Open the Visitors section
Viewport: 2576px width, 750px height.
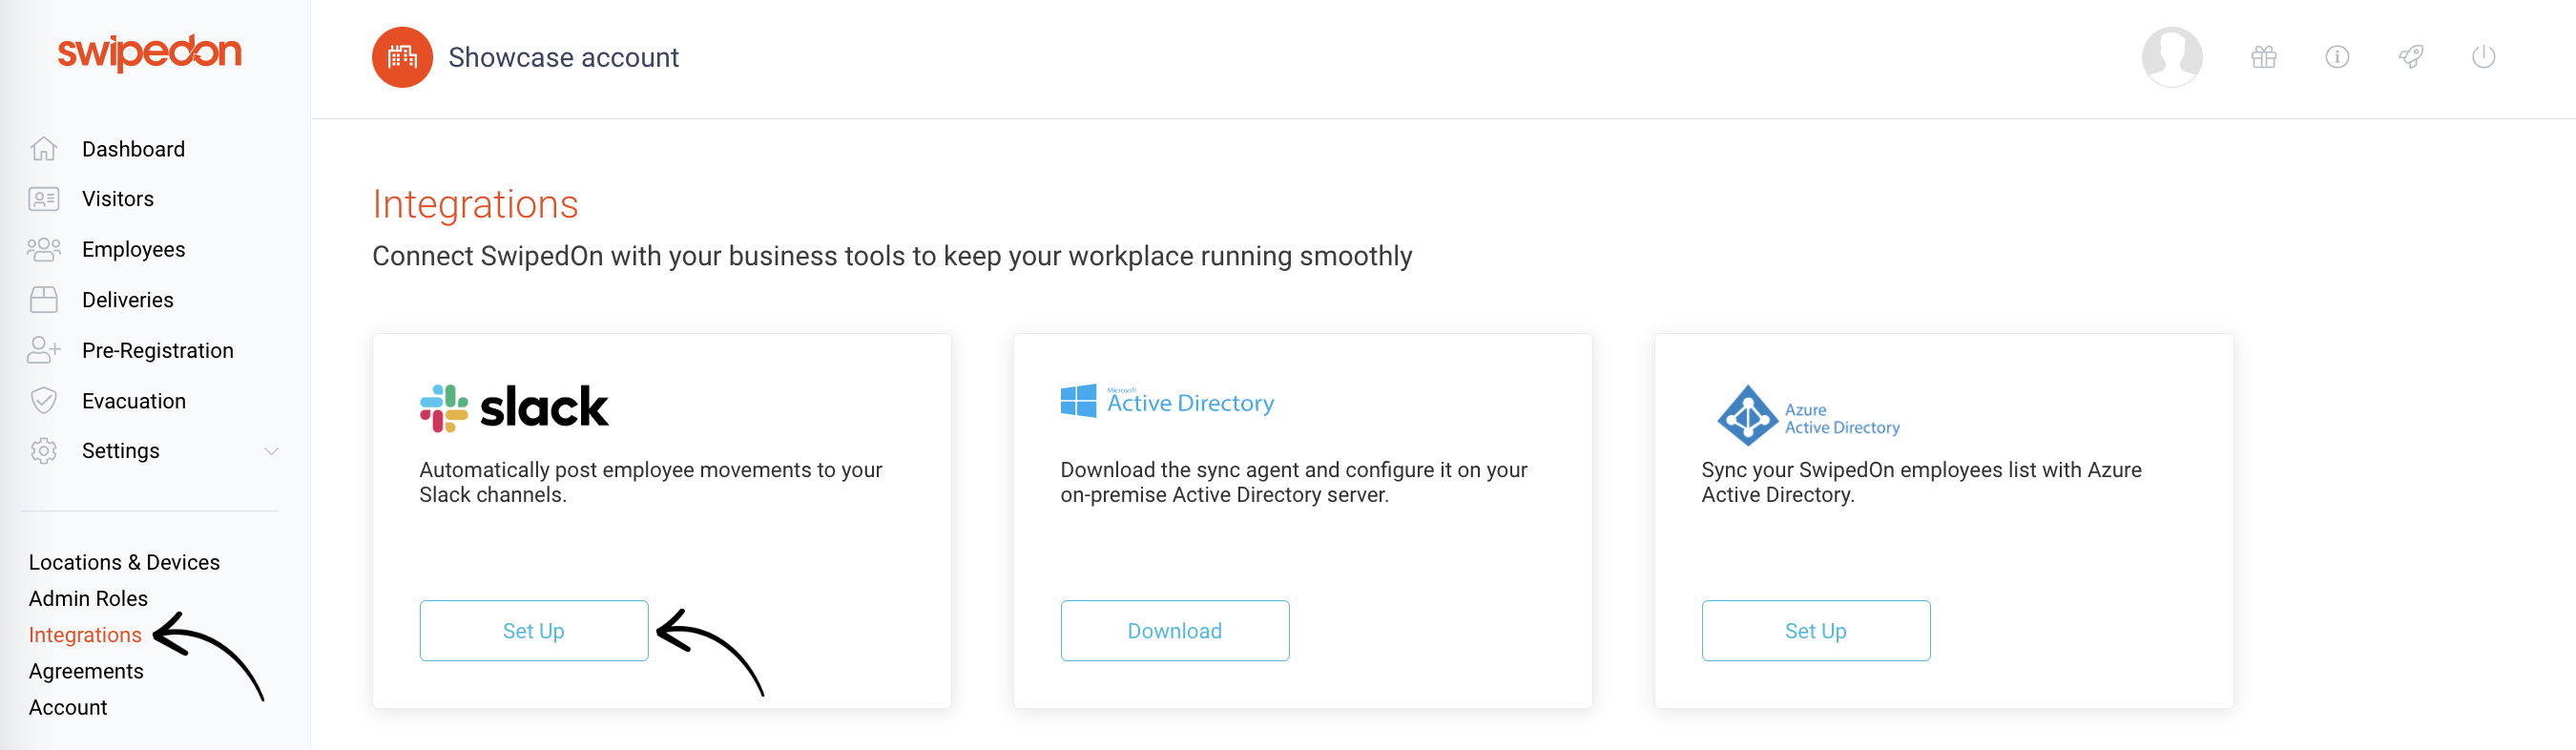(x=118, y=199)
